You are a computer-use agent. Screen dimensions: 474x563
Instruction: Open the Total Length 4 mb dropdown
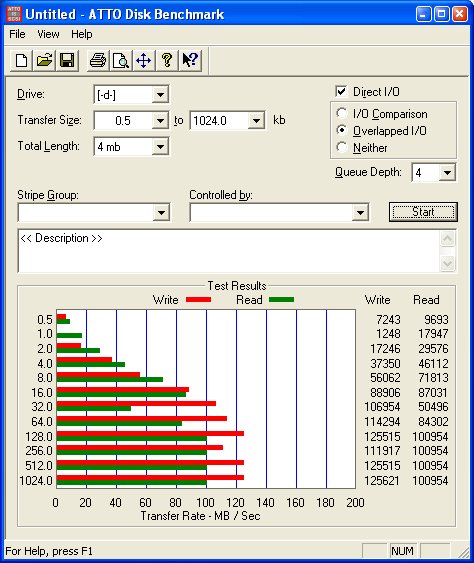(160, 146)
